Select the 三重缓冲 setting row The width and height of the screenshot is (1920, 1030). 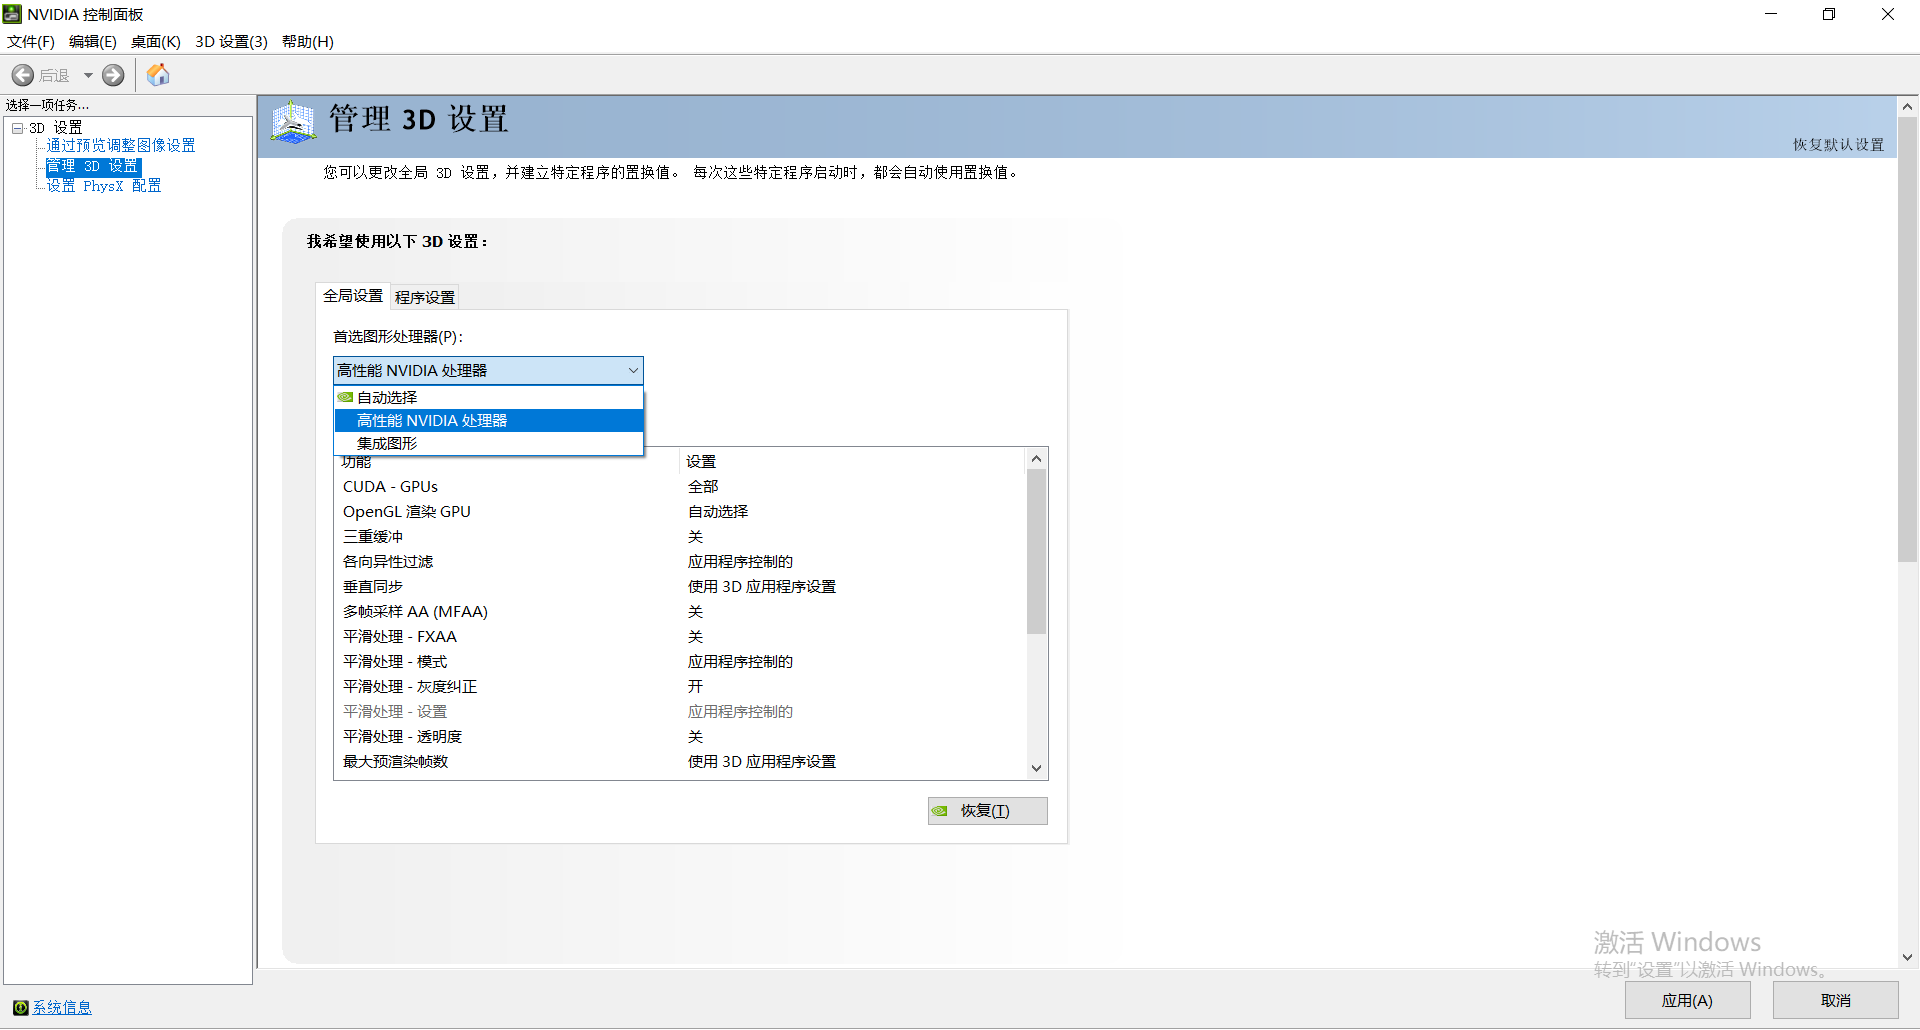[680, 537]
